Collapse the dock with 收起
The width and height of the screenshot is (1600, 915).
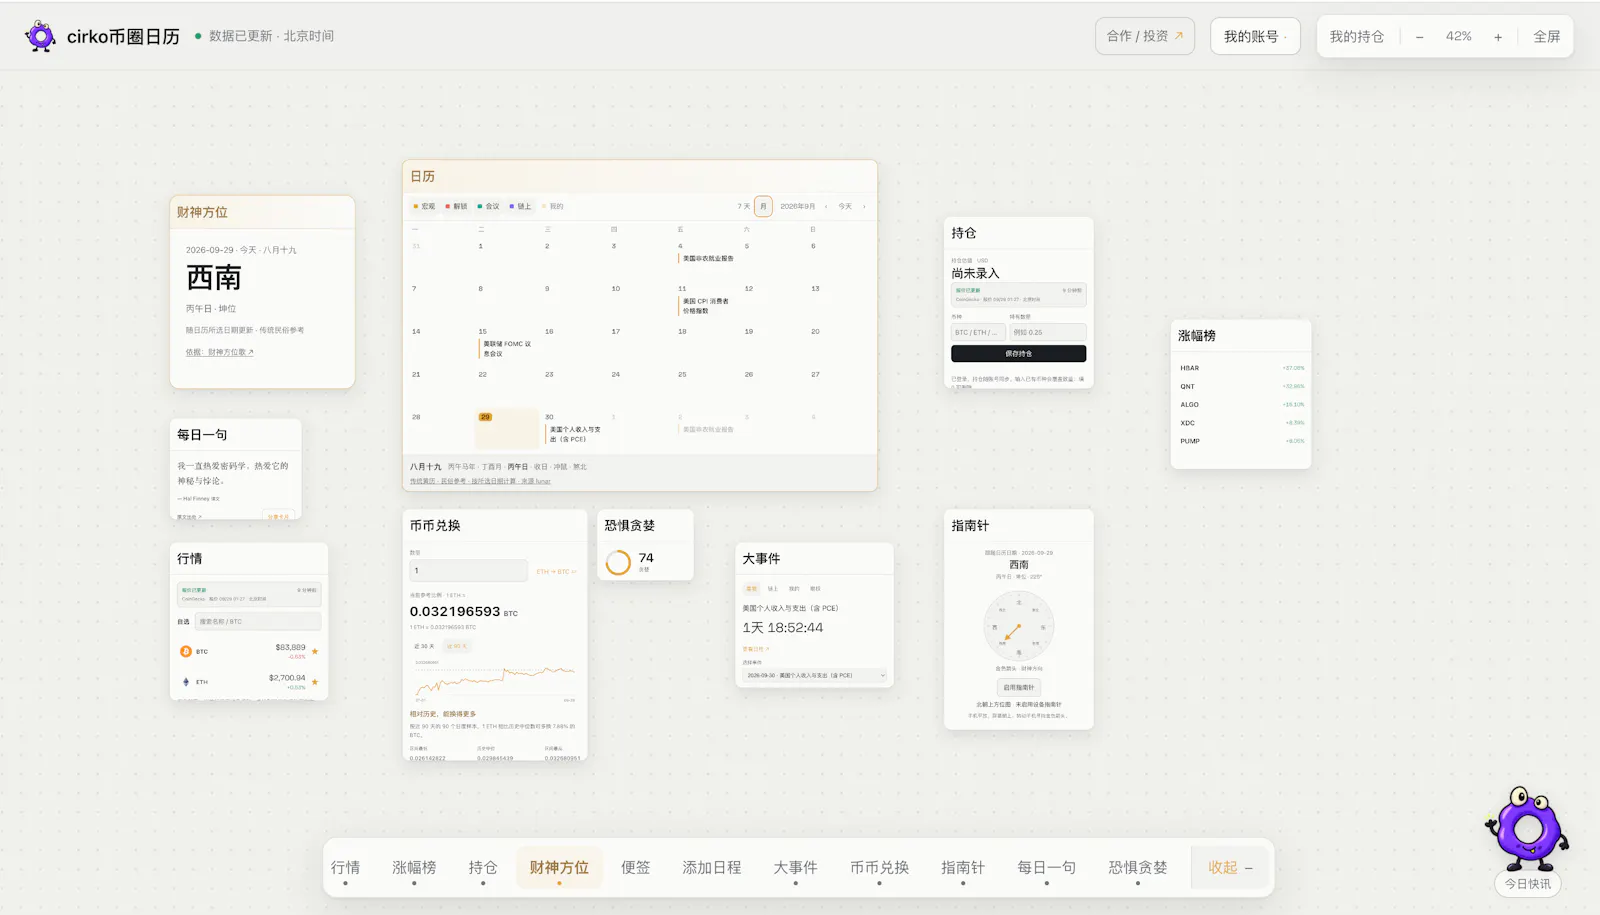click(1231, 867)
